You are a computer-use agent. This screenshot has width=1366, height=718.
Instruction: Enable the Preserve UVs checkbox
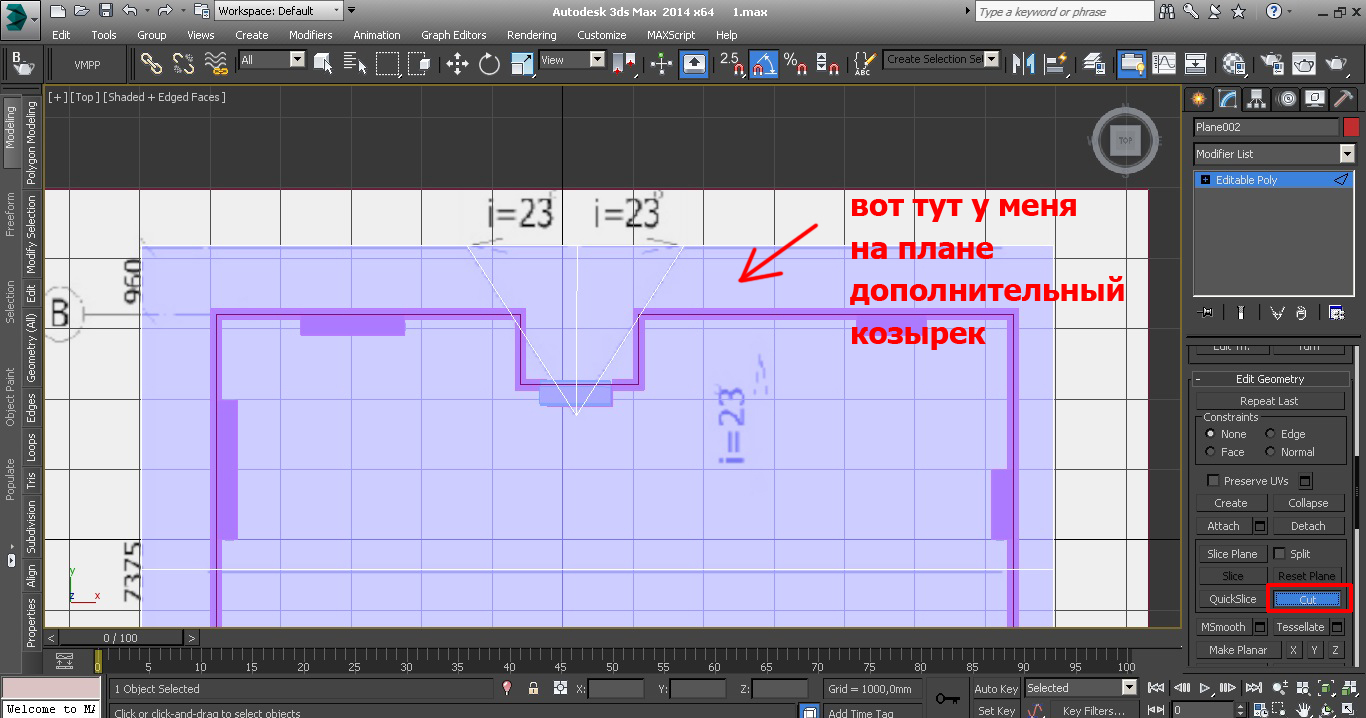(x=1214, y=481)
